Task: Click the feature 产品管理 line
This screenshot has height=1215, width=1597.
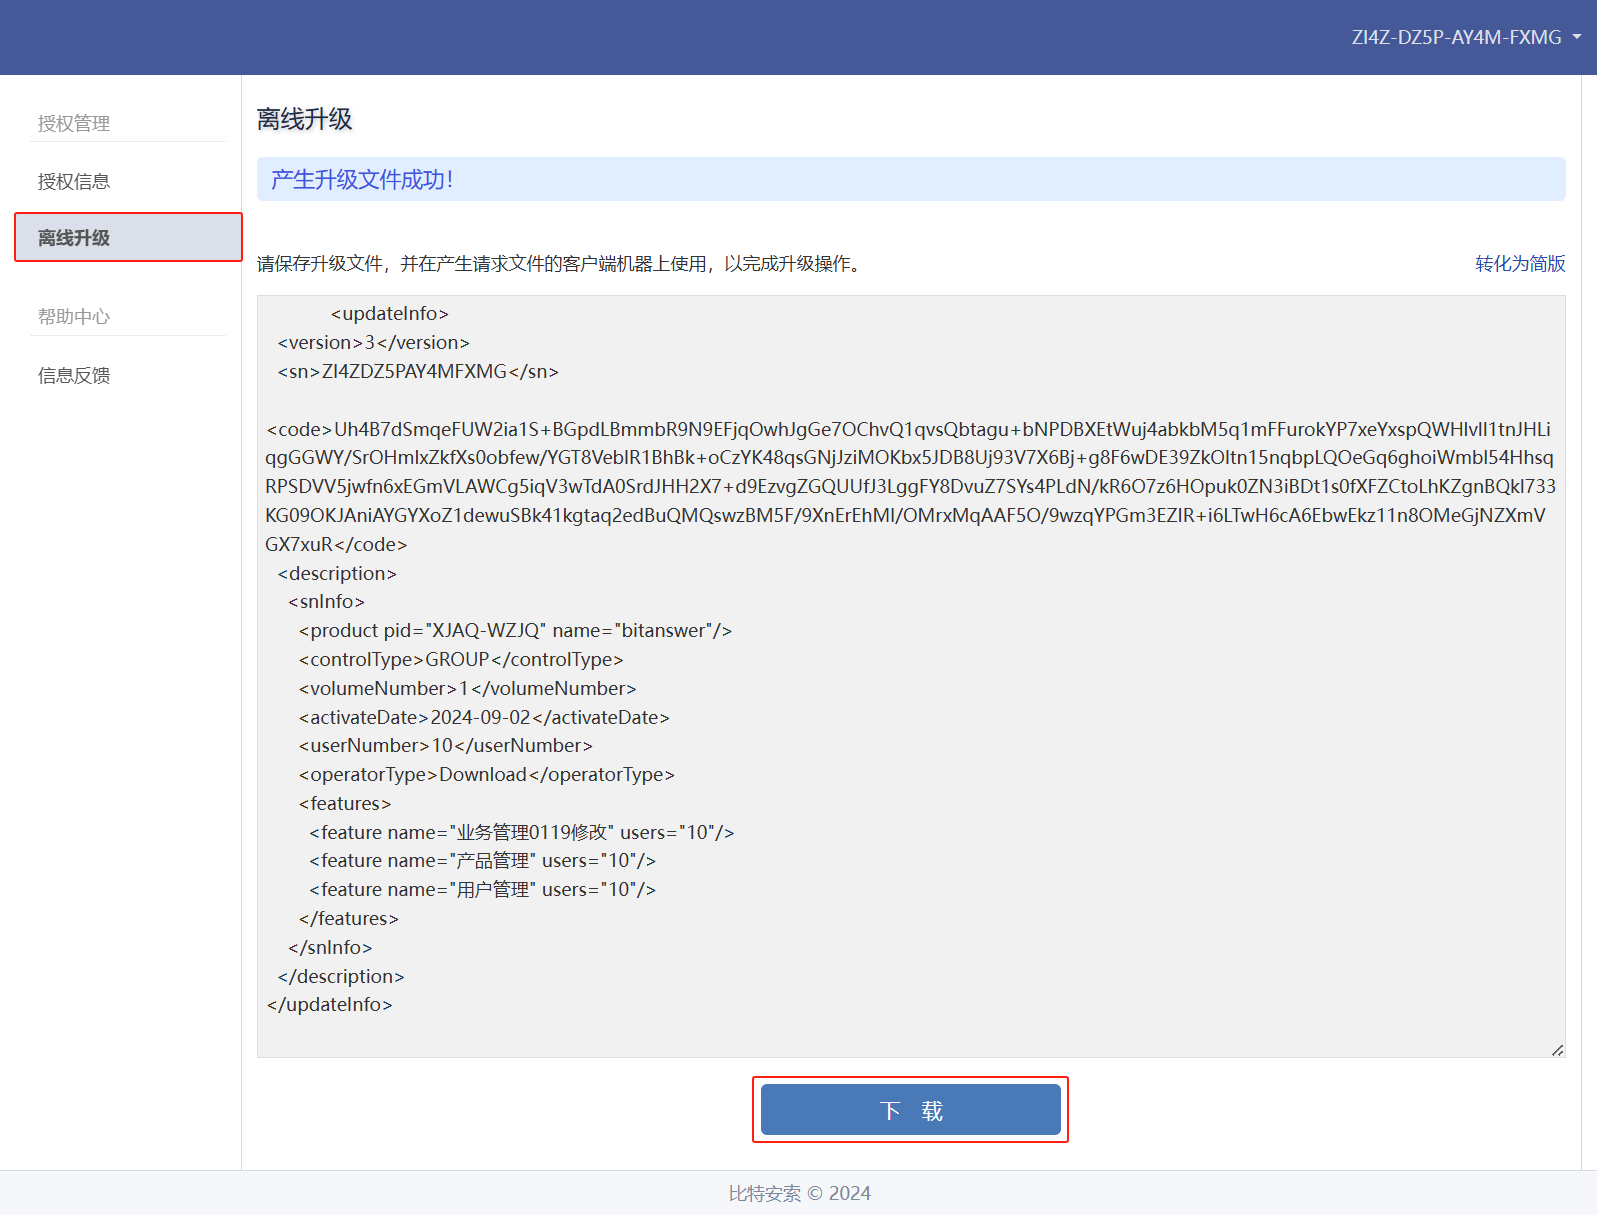Action: tap(482, 860)
